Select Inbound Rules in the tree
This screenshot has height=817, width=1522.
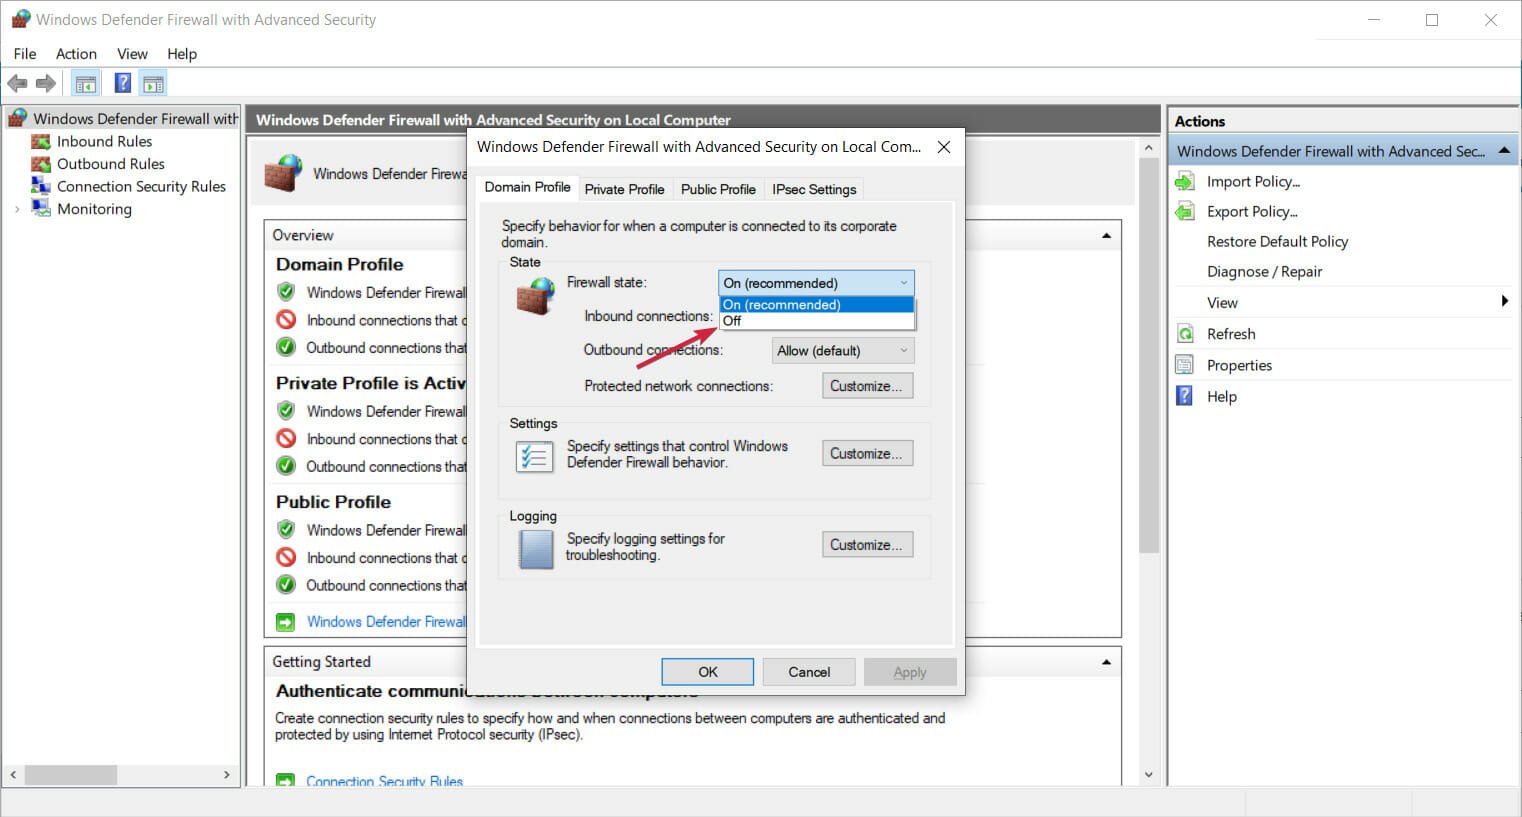point(104,142)
